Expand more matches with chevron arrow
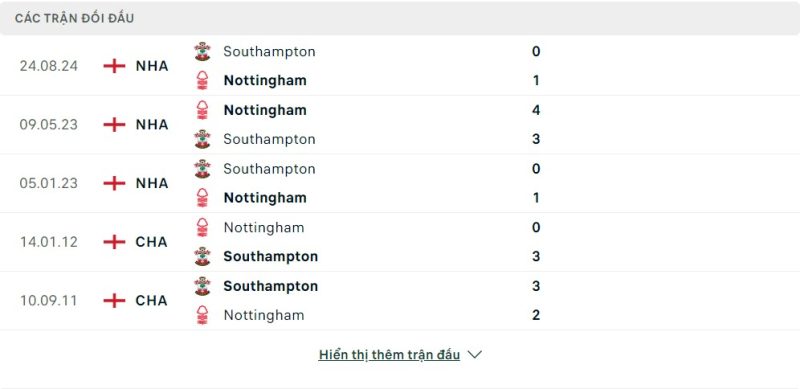Screen dimensions: 800x389 coord(474,355)
